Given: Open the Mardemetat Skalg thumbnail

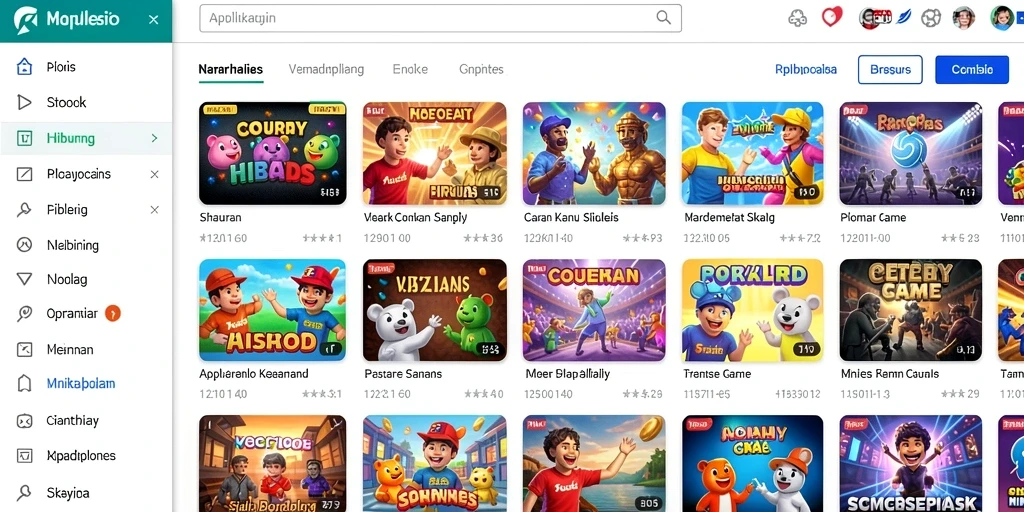Looking at the screenshot, I should (x=752, y=153).
